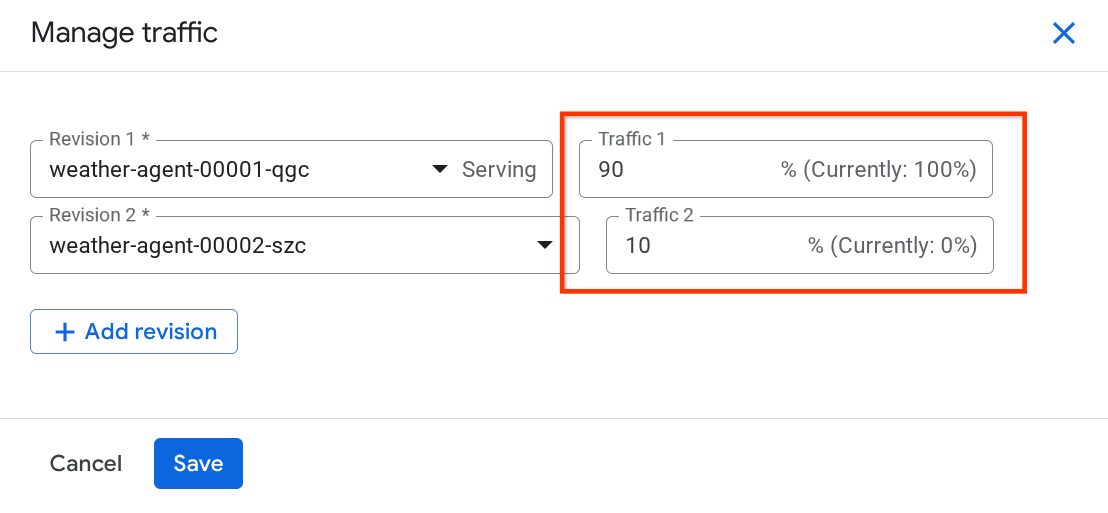Click the "Revision 1" field label
Viewport: 1108px width, 513px height.
97,140
